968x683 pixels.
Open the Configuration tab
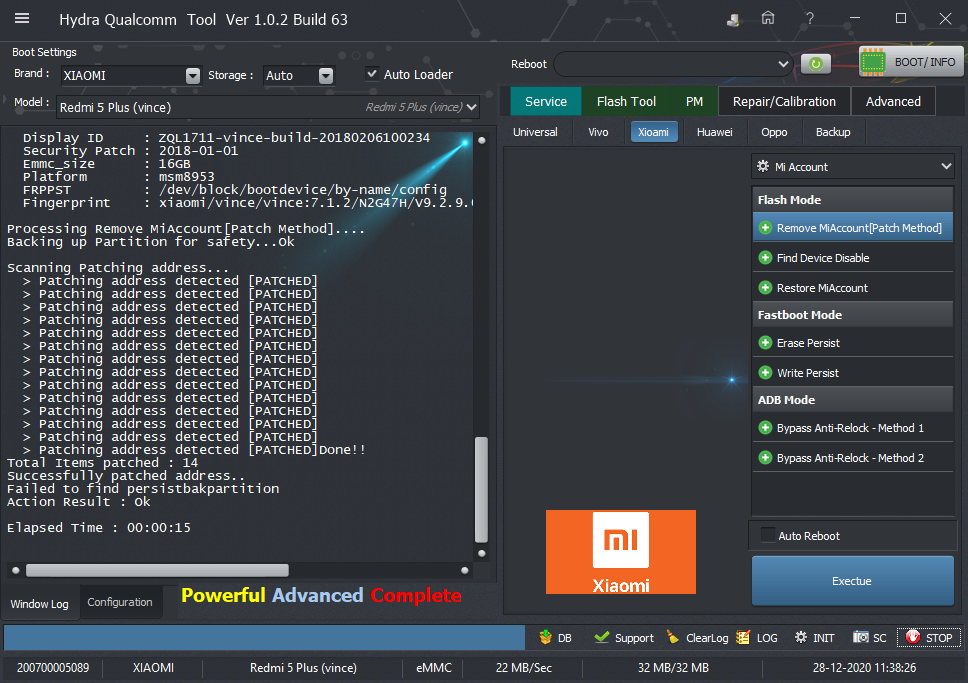(120, 602)
